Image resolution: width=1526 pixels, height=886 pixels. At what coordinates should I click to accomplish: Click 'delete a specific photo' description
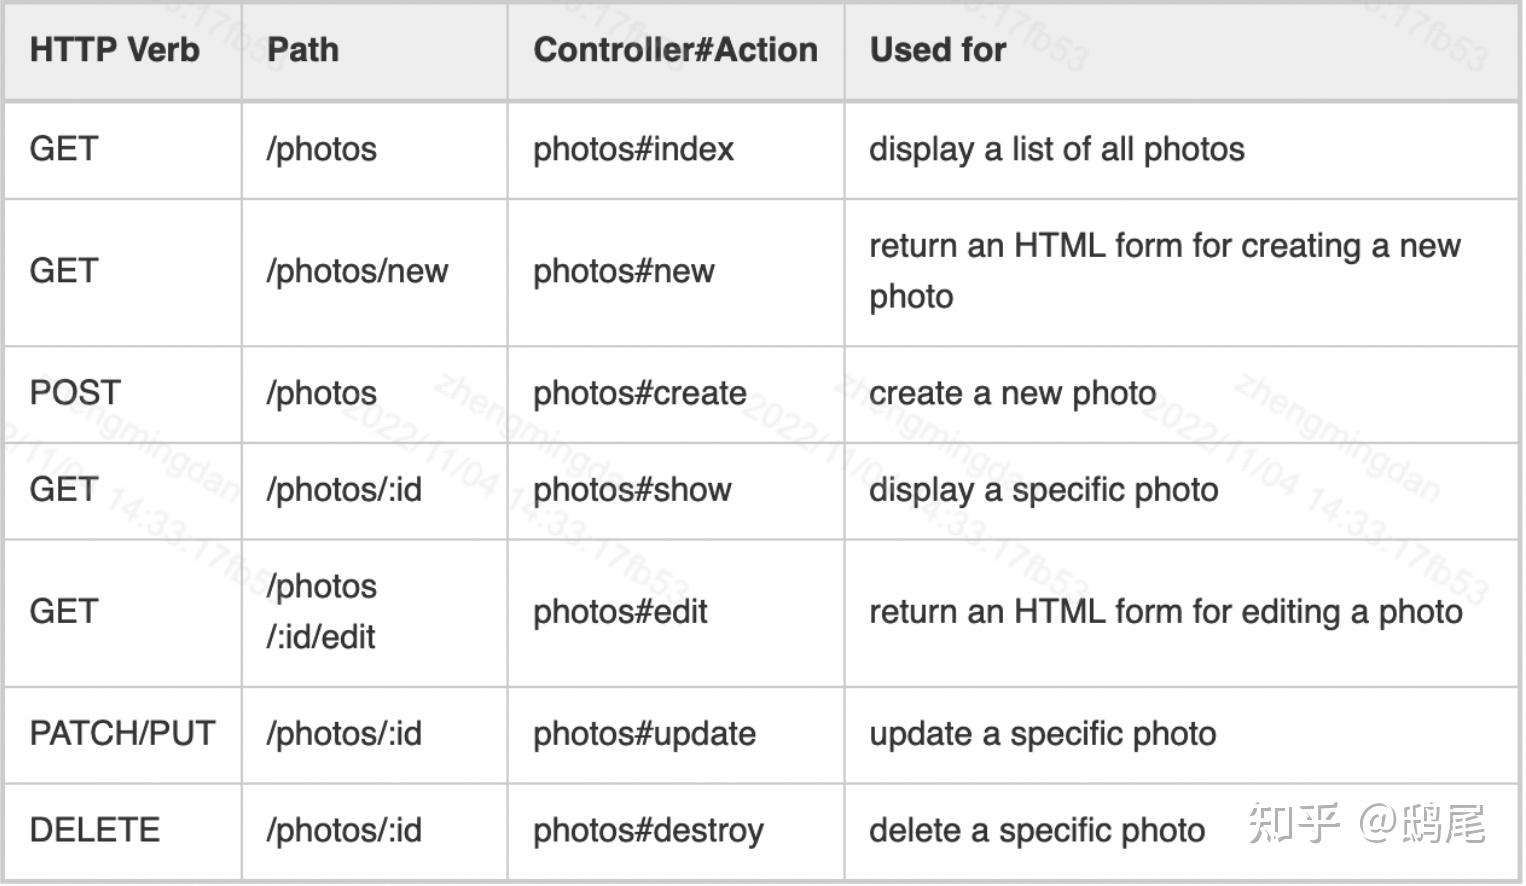pyautogui.click(x=1037, y=831)
